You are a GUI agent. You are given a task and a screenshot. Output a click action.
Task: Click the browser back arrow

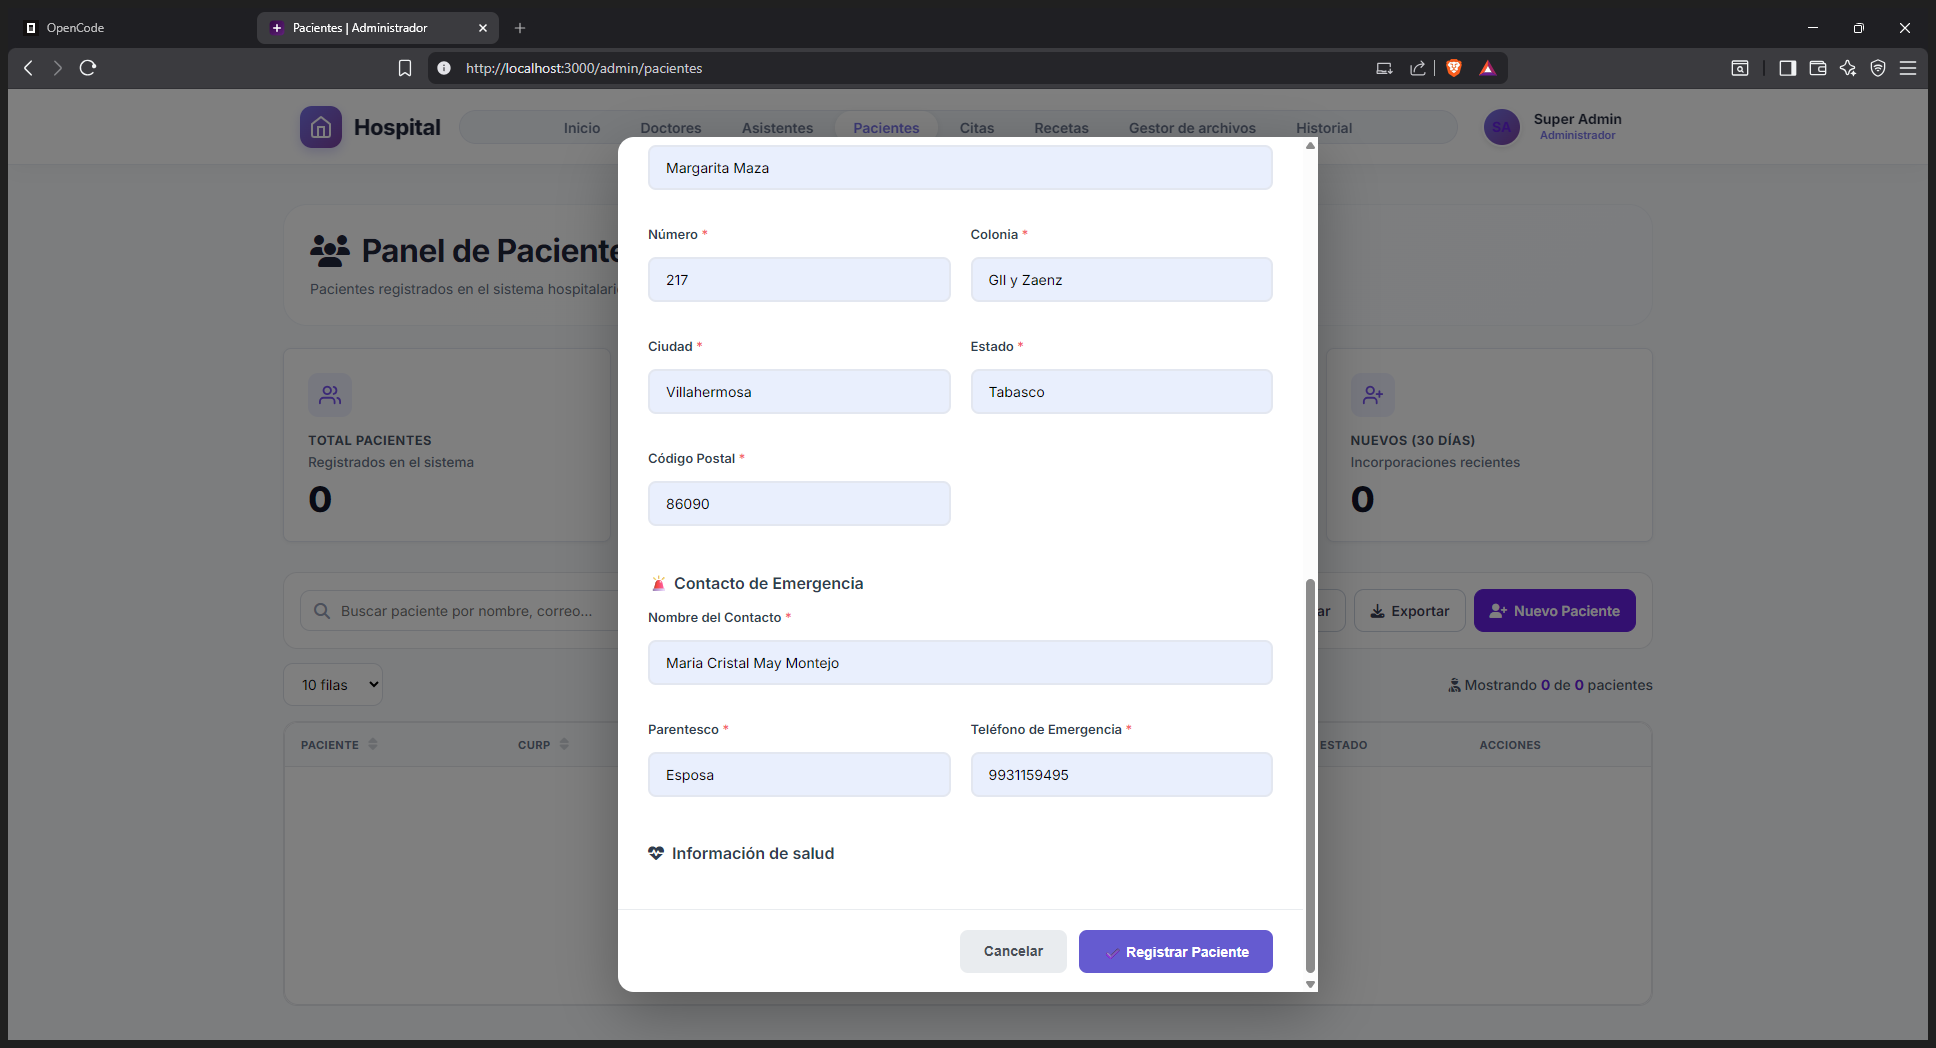[x=28, y=68]
